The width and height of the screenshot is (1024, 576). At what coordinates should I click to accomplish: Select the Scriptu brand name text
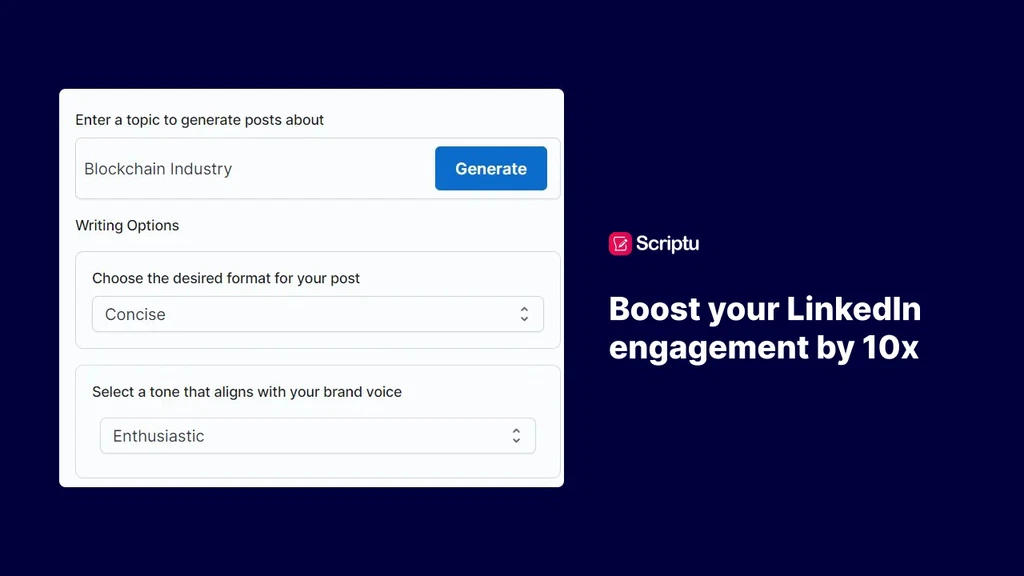coord(667,243)
